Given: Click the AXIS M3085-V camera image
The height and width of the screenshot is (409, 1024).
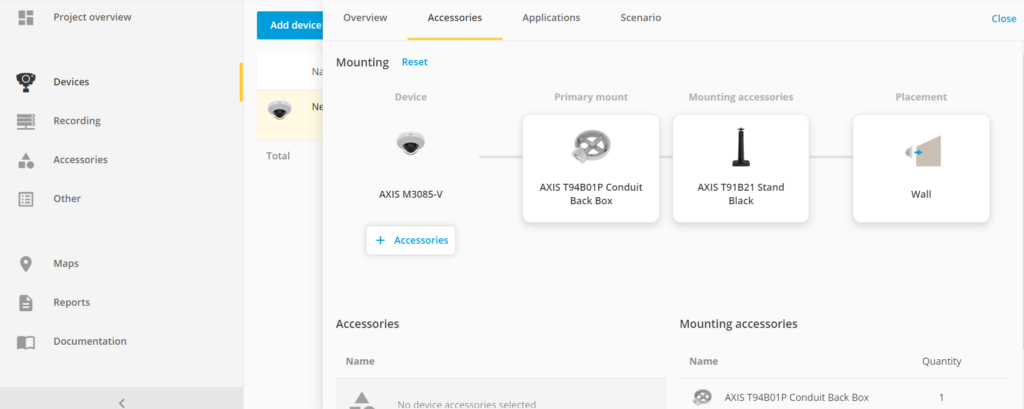Looking at the screenshot, I should pyautogui.click(x=411, y=143).
